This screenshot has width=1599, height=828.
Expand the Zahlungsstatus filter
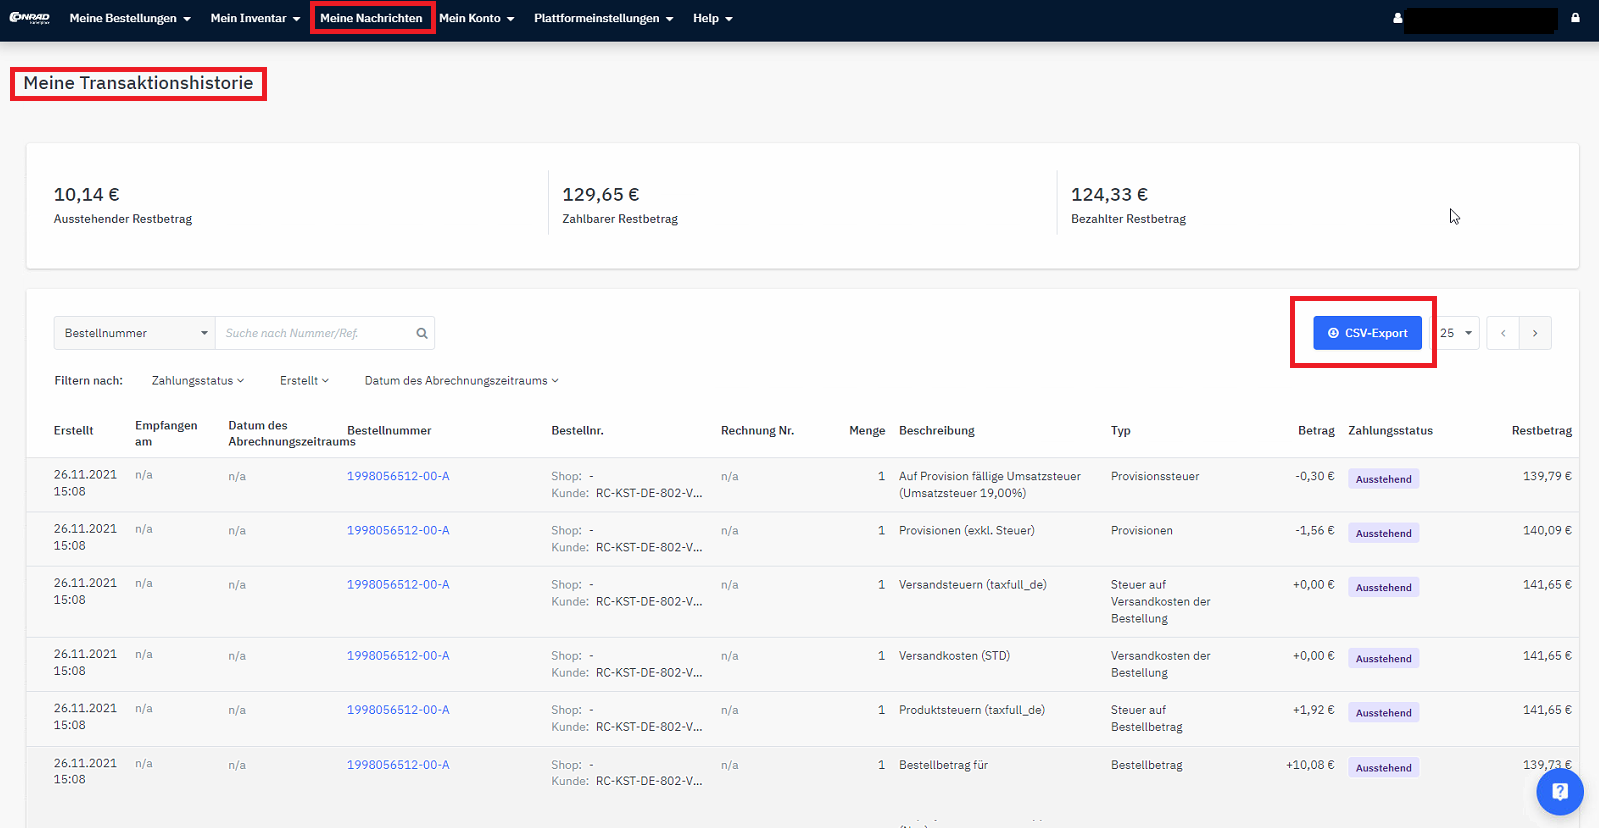197,381
